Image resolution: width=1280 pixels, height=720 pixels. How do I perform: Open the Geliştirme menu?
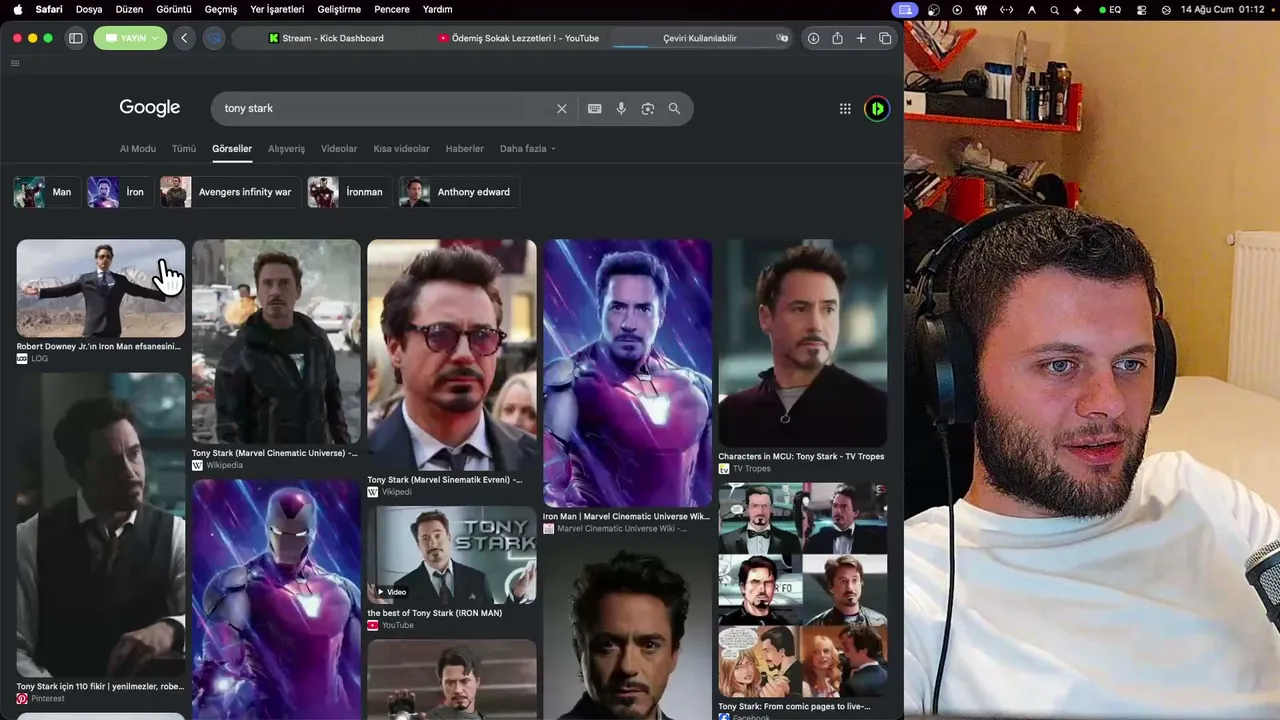[338, 9]
